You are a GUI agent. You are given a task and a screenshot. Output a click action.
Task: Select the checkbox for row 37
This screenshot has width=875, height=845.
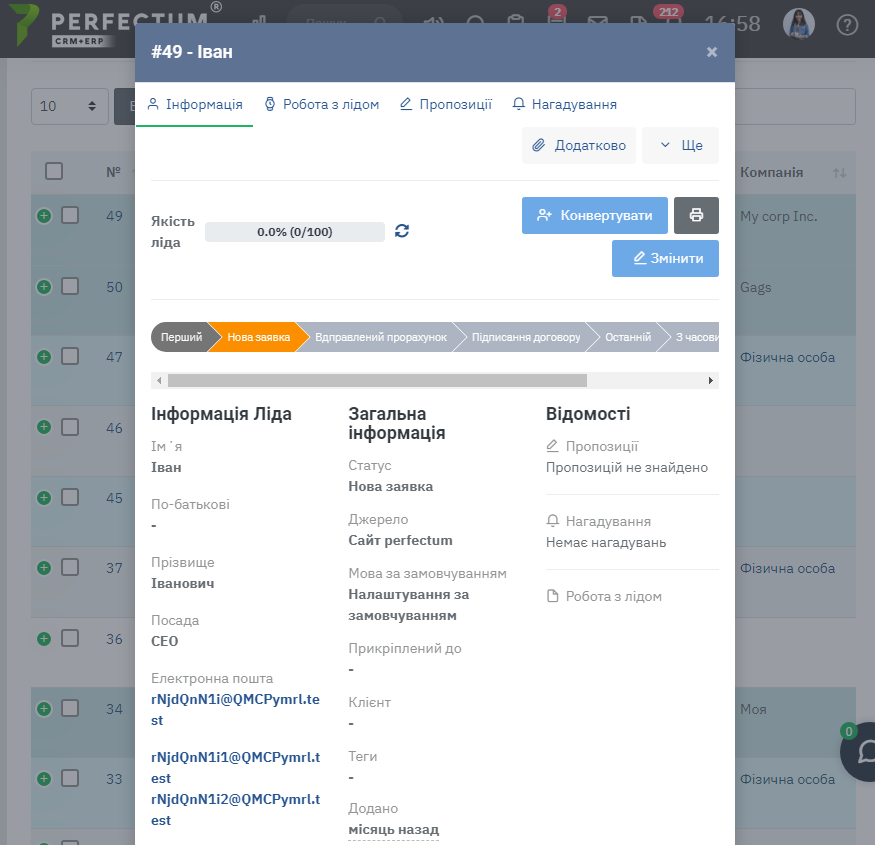(x=70, y=568)
